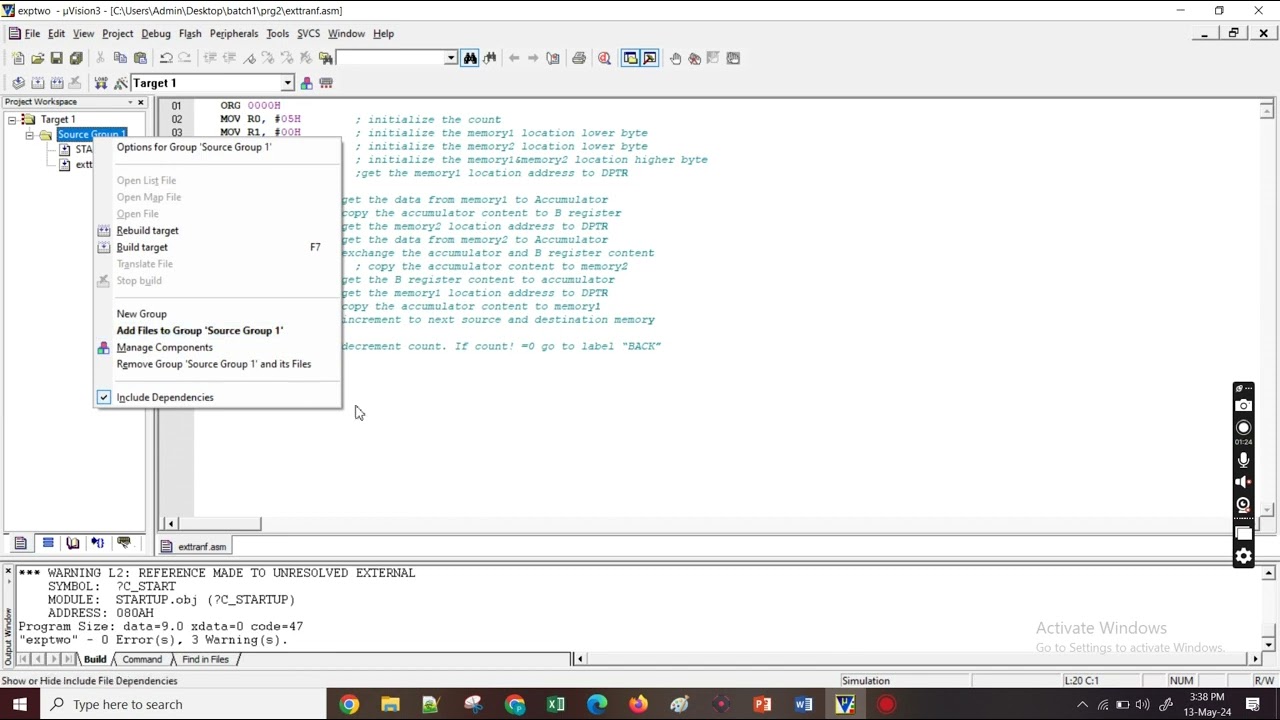Choose Remove Group 'Source Group 1' and its Files
The height and width of the screenshot is (720, 1280).
(x=214, y=364)
